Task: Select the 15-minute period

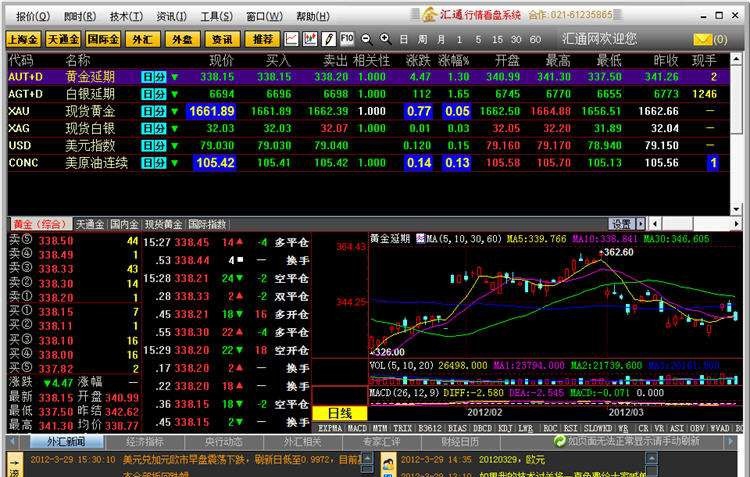Action: pyautogui.click(x=497, y=39)
